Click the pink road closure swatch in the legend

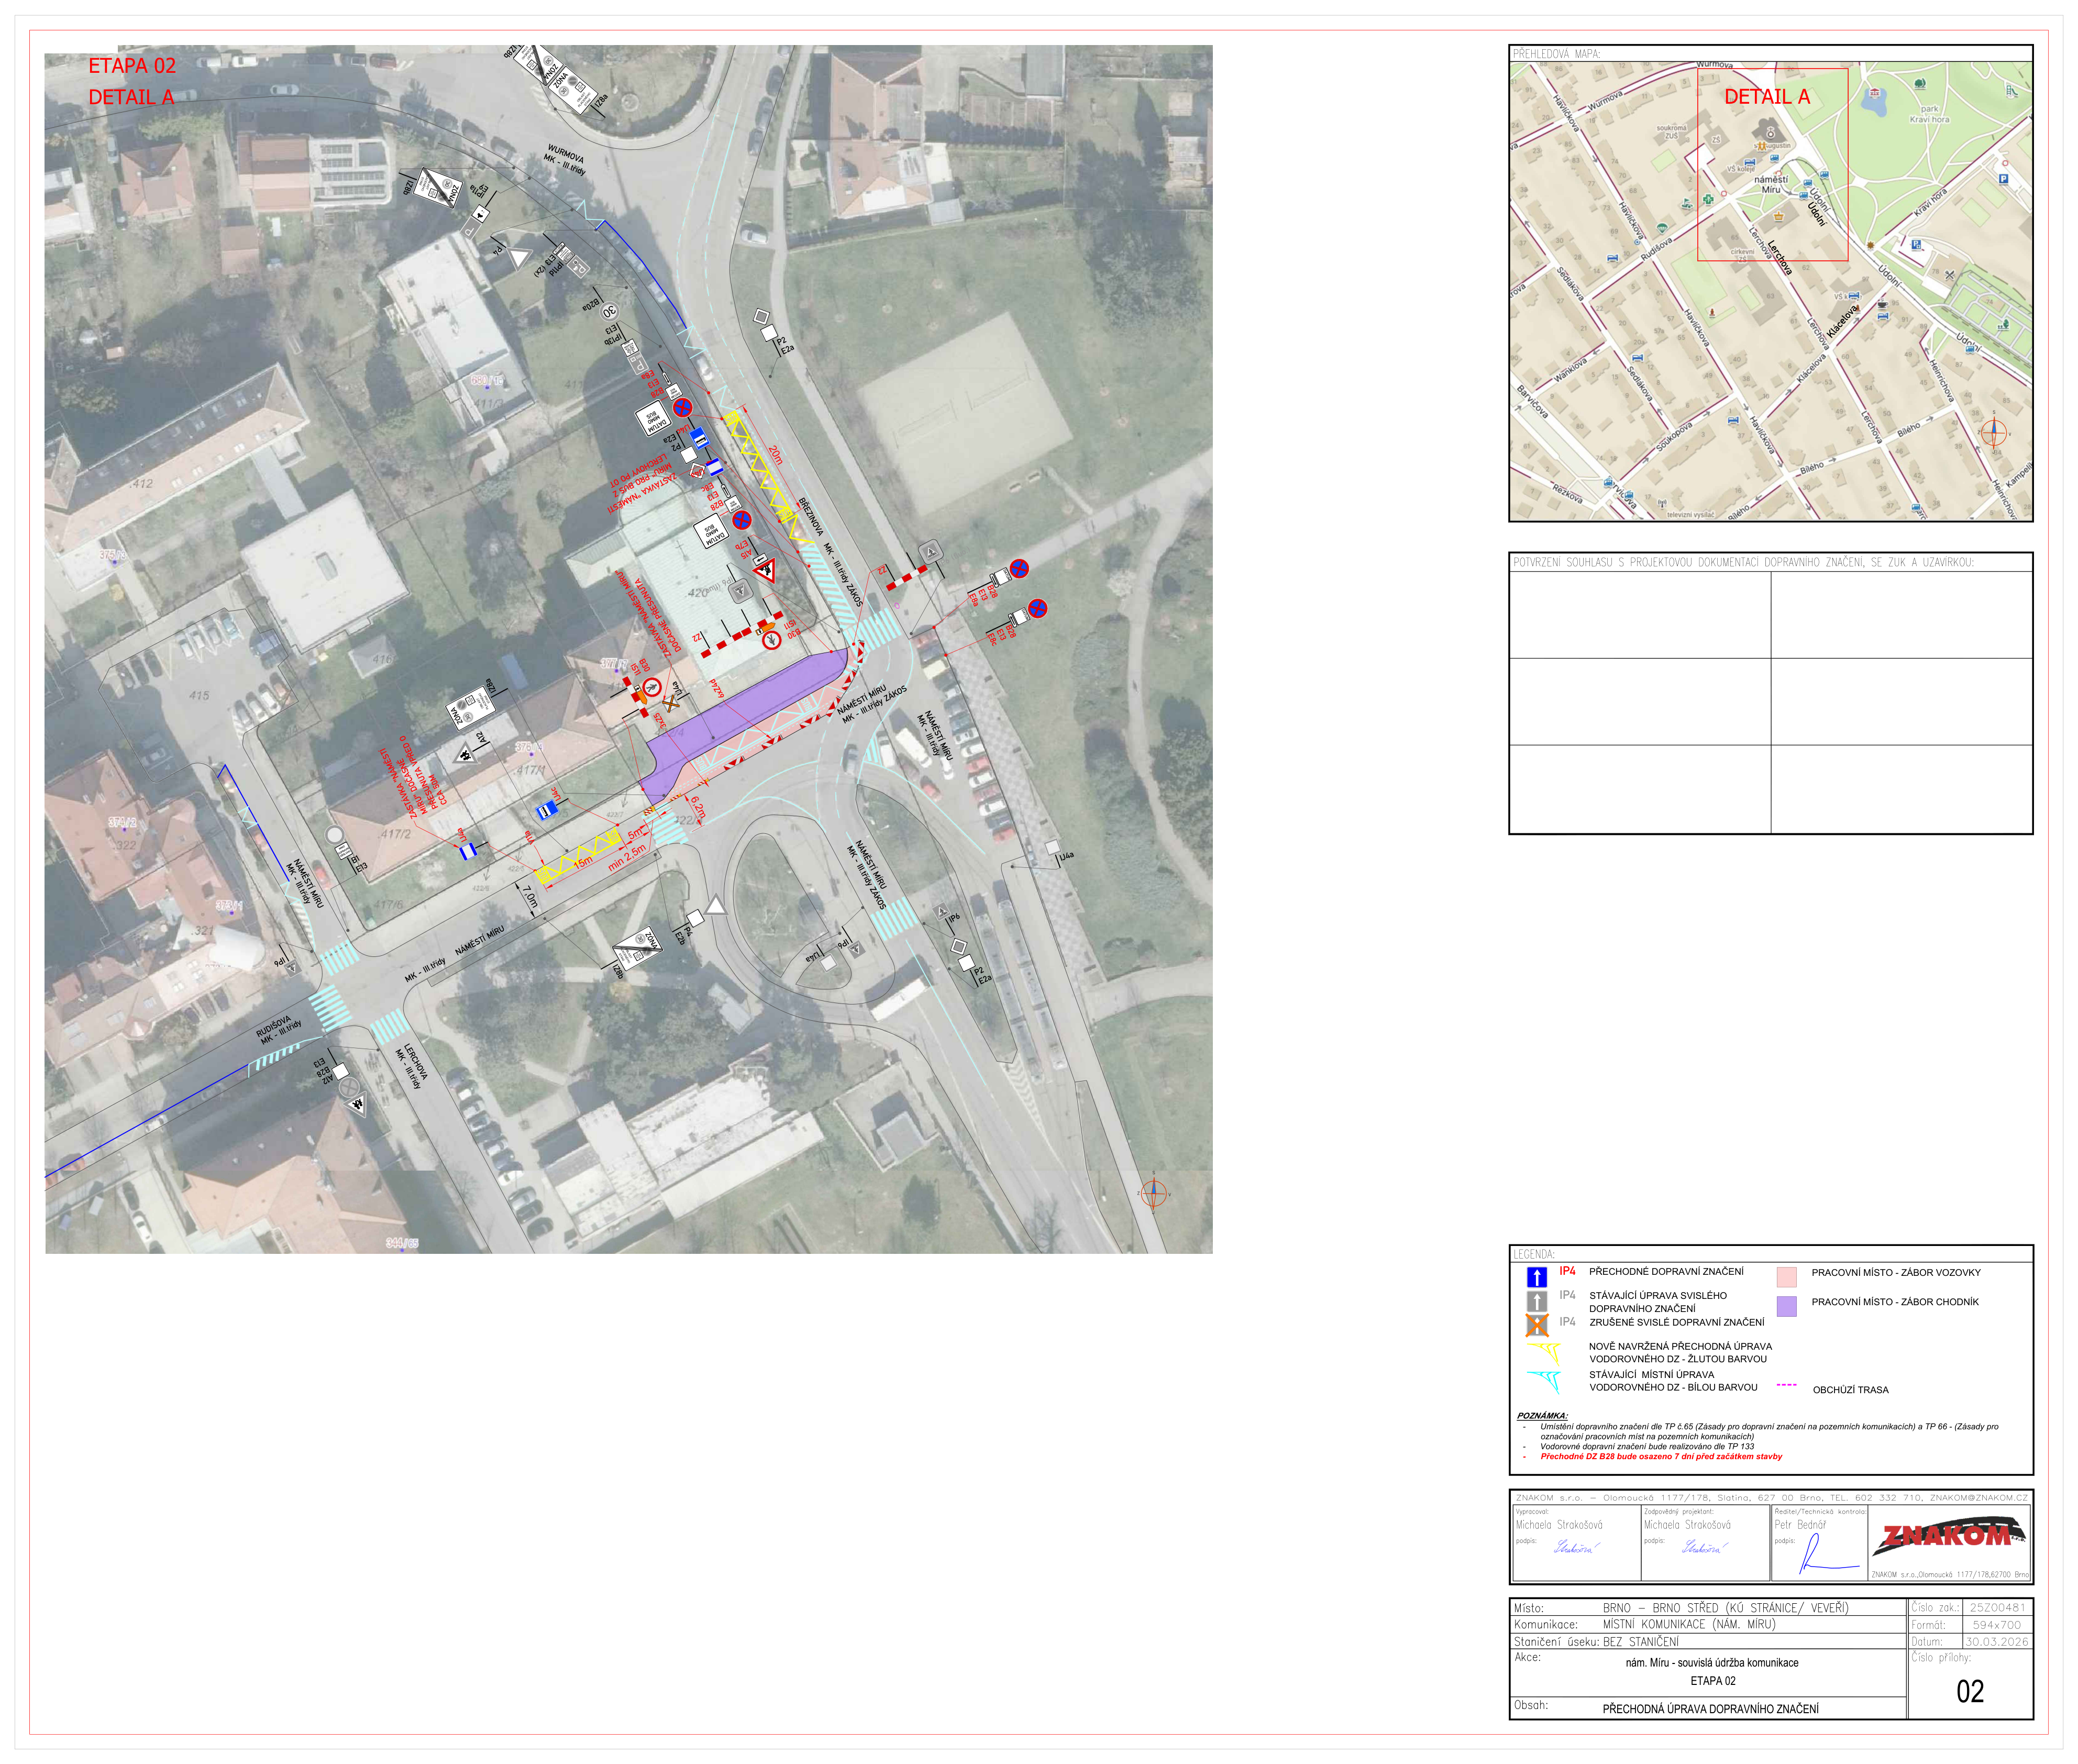1786,1277
